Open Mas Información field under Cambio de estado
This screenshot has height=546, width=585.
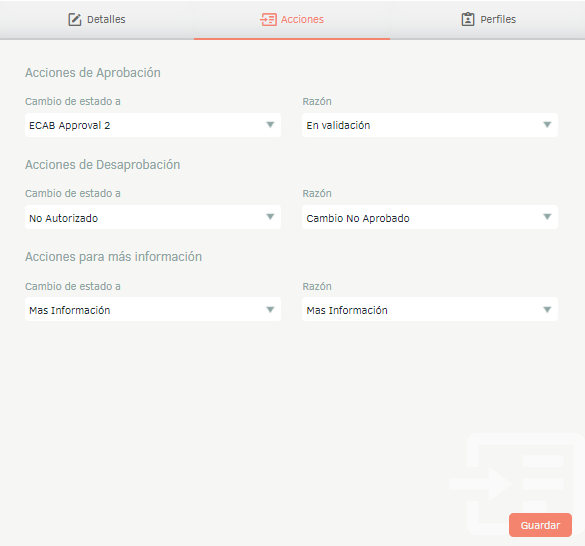click(x=153, y=309)
